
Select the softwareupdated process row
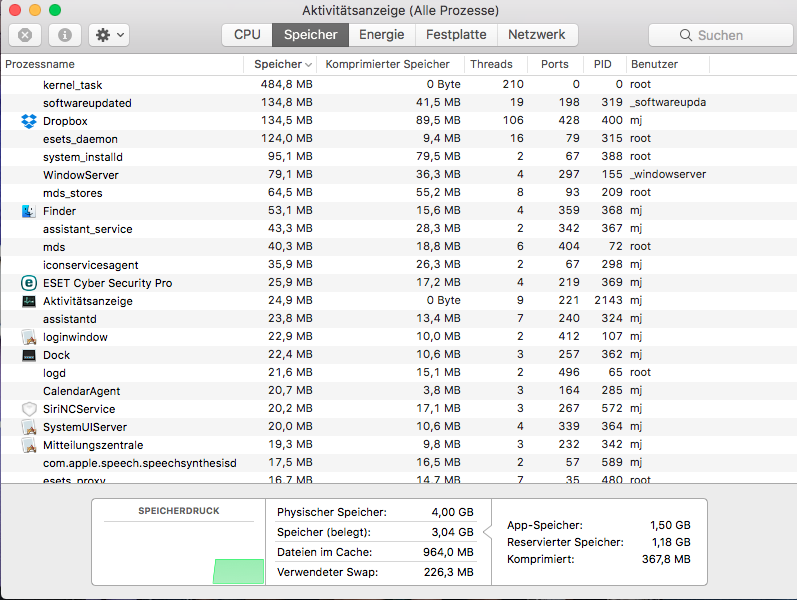pos(398,103)
